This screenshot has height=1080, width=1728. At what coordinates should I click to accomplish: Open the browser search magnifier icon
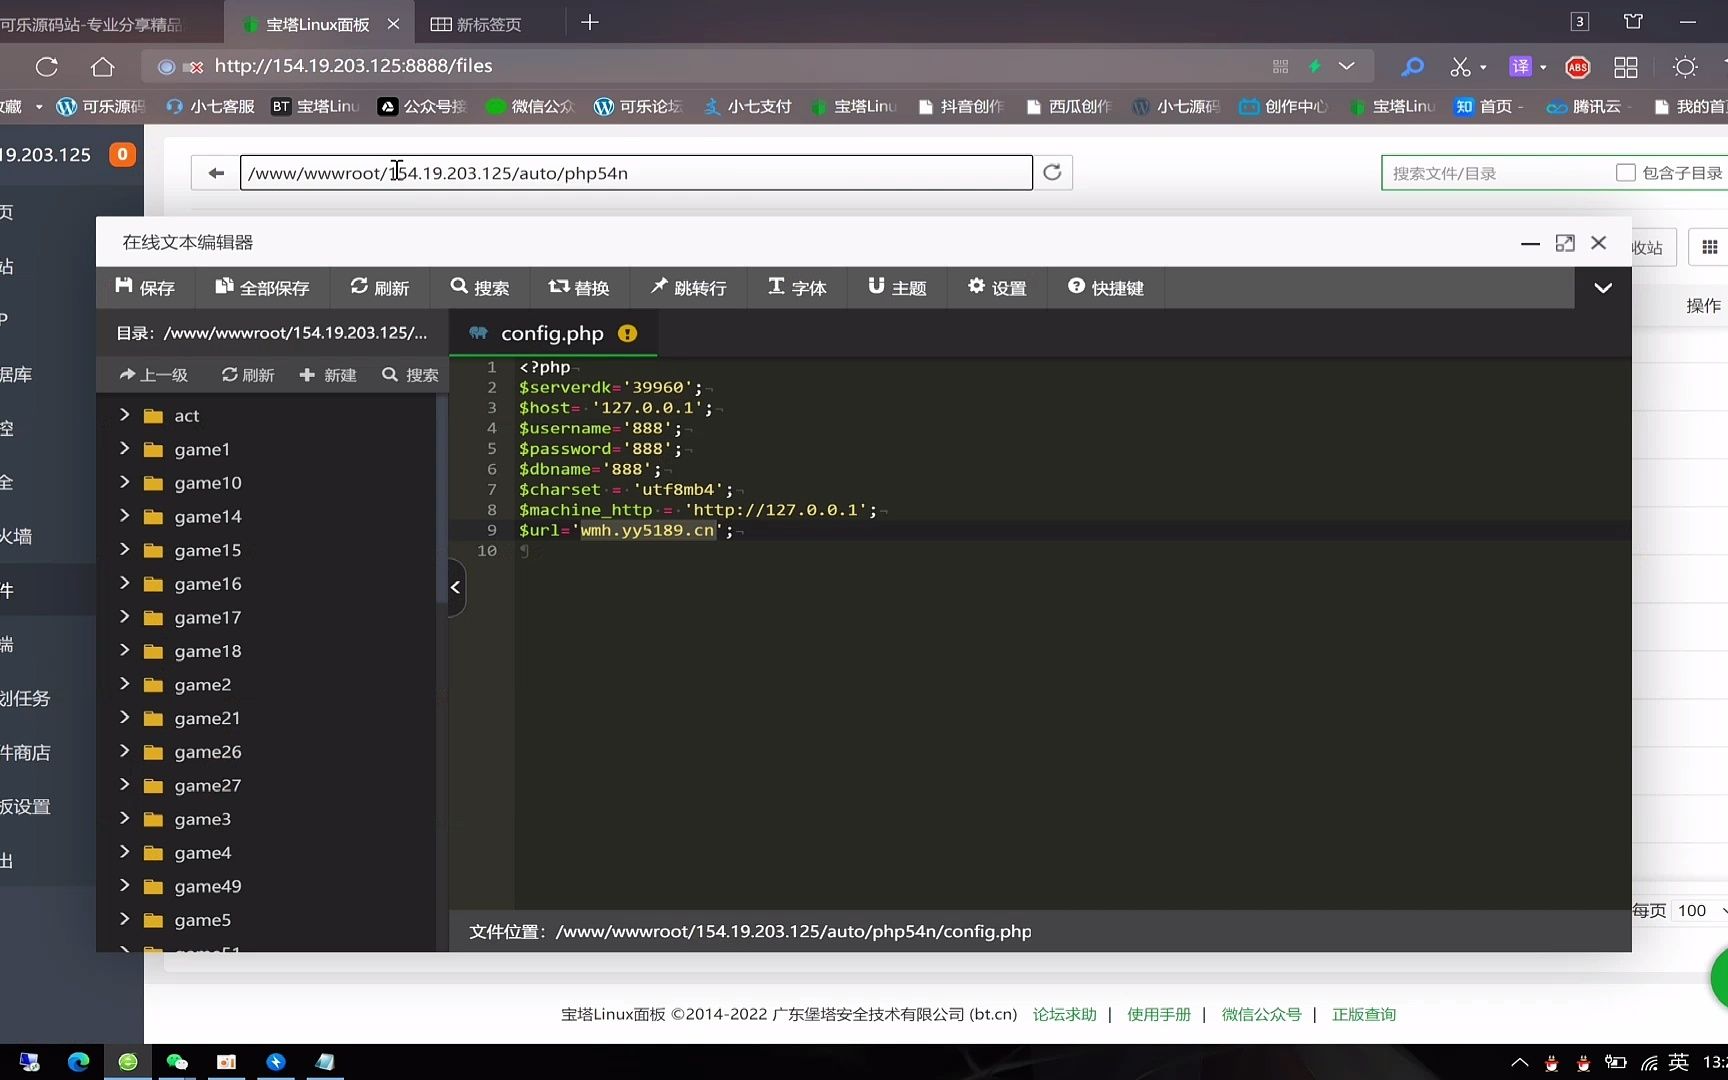[x=1412, y=67]
